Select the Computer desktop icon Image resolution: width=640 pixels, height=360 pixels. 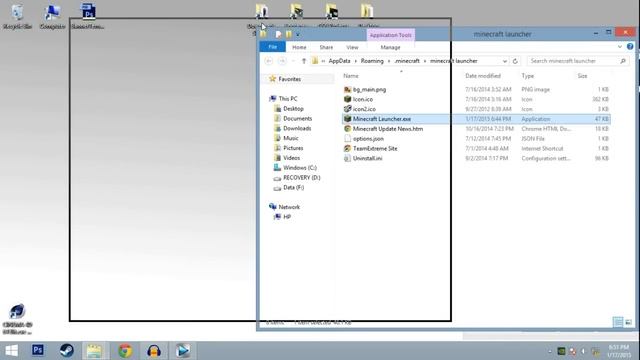52,16
